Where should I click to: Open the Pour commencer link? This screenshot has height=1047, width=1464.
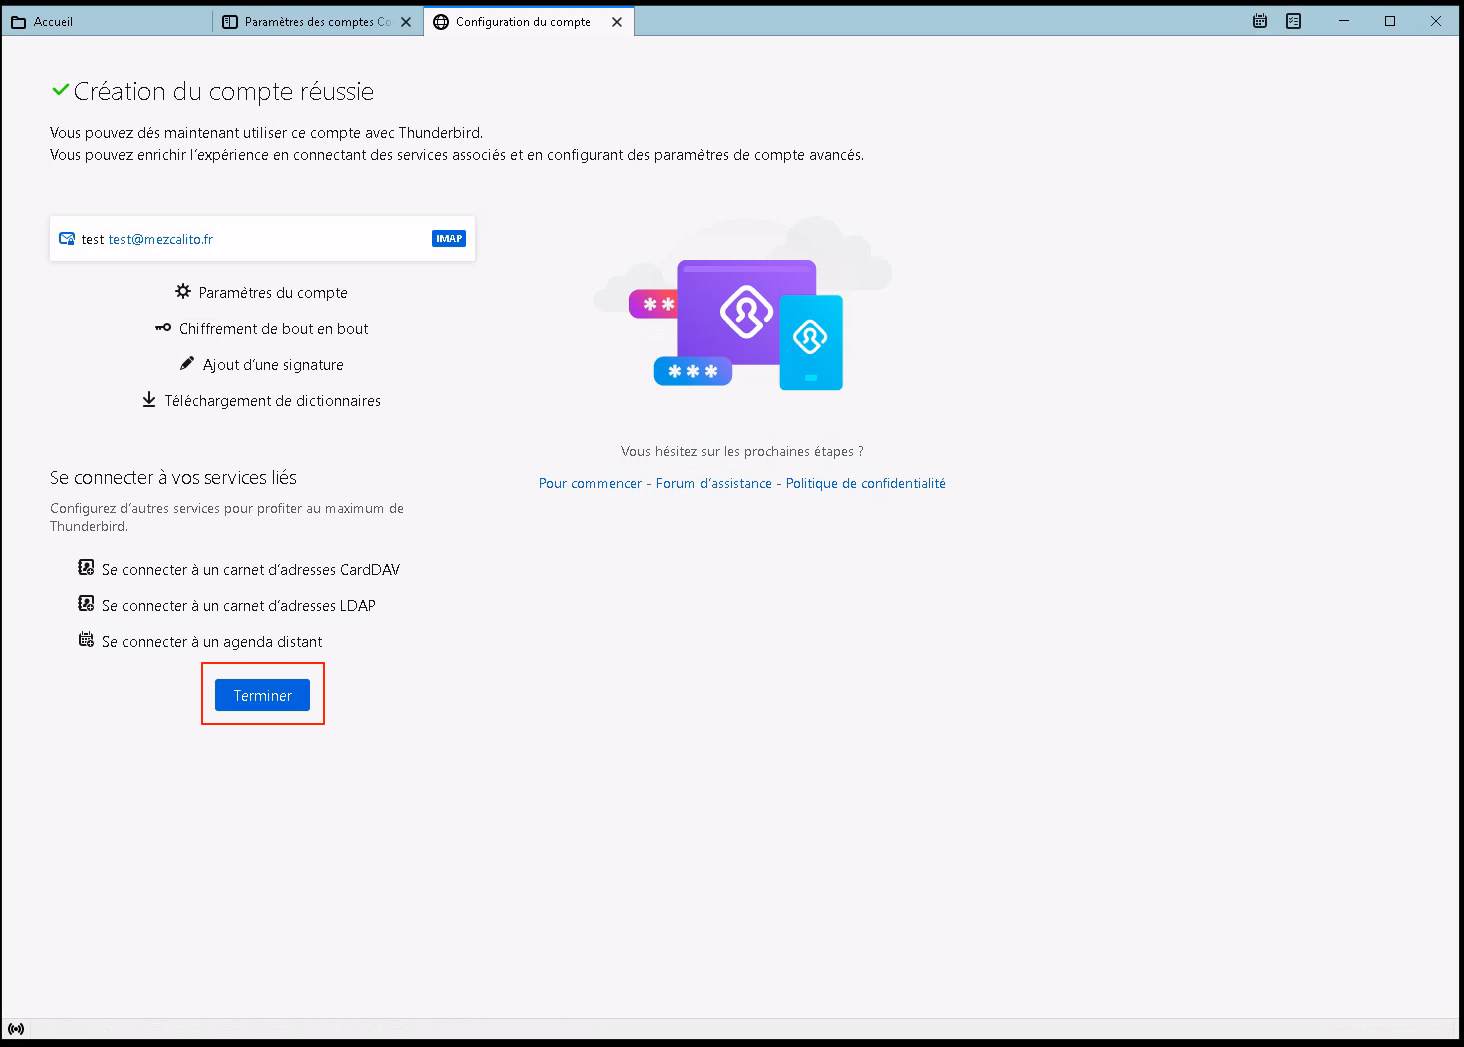pyautogui.click(x=590, y=483)
